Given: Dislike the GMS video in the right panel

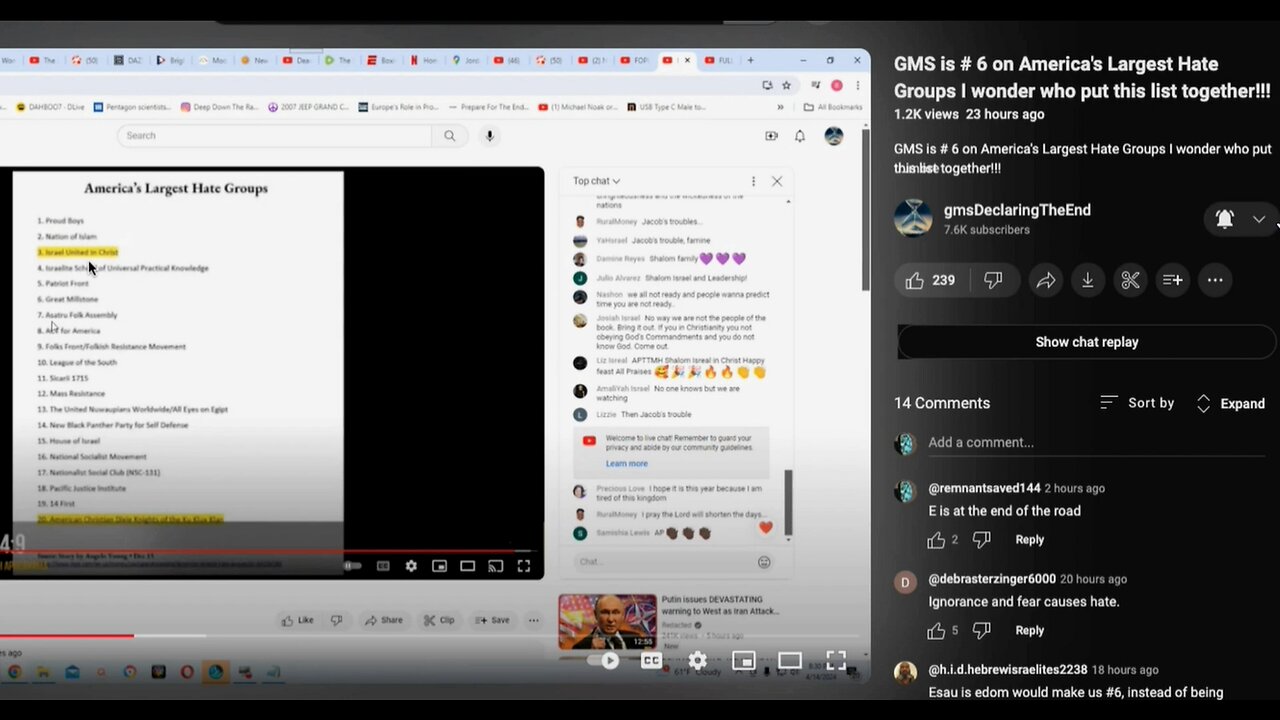Looking at the screenshot, I should coord(993,281).
